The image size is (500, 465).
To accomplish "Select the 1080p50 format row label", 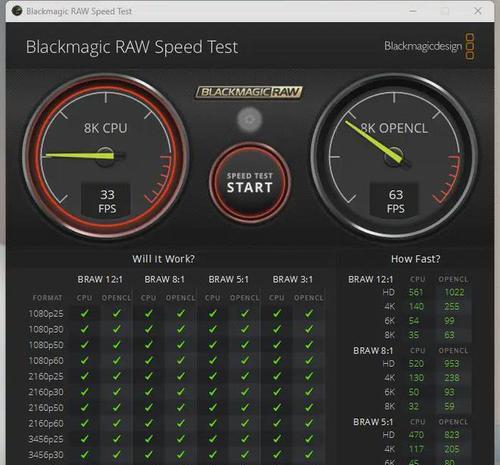I will pos(46,345).
